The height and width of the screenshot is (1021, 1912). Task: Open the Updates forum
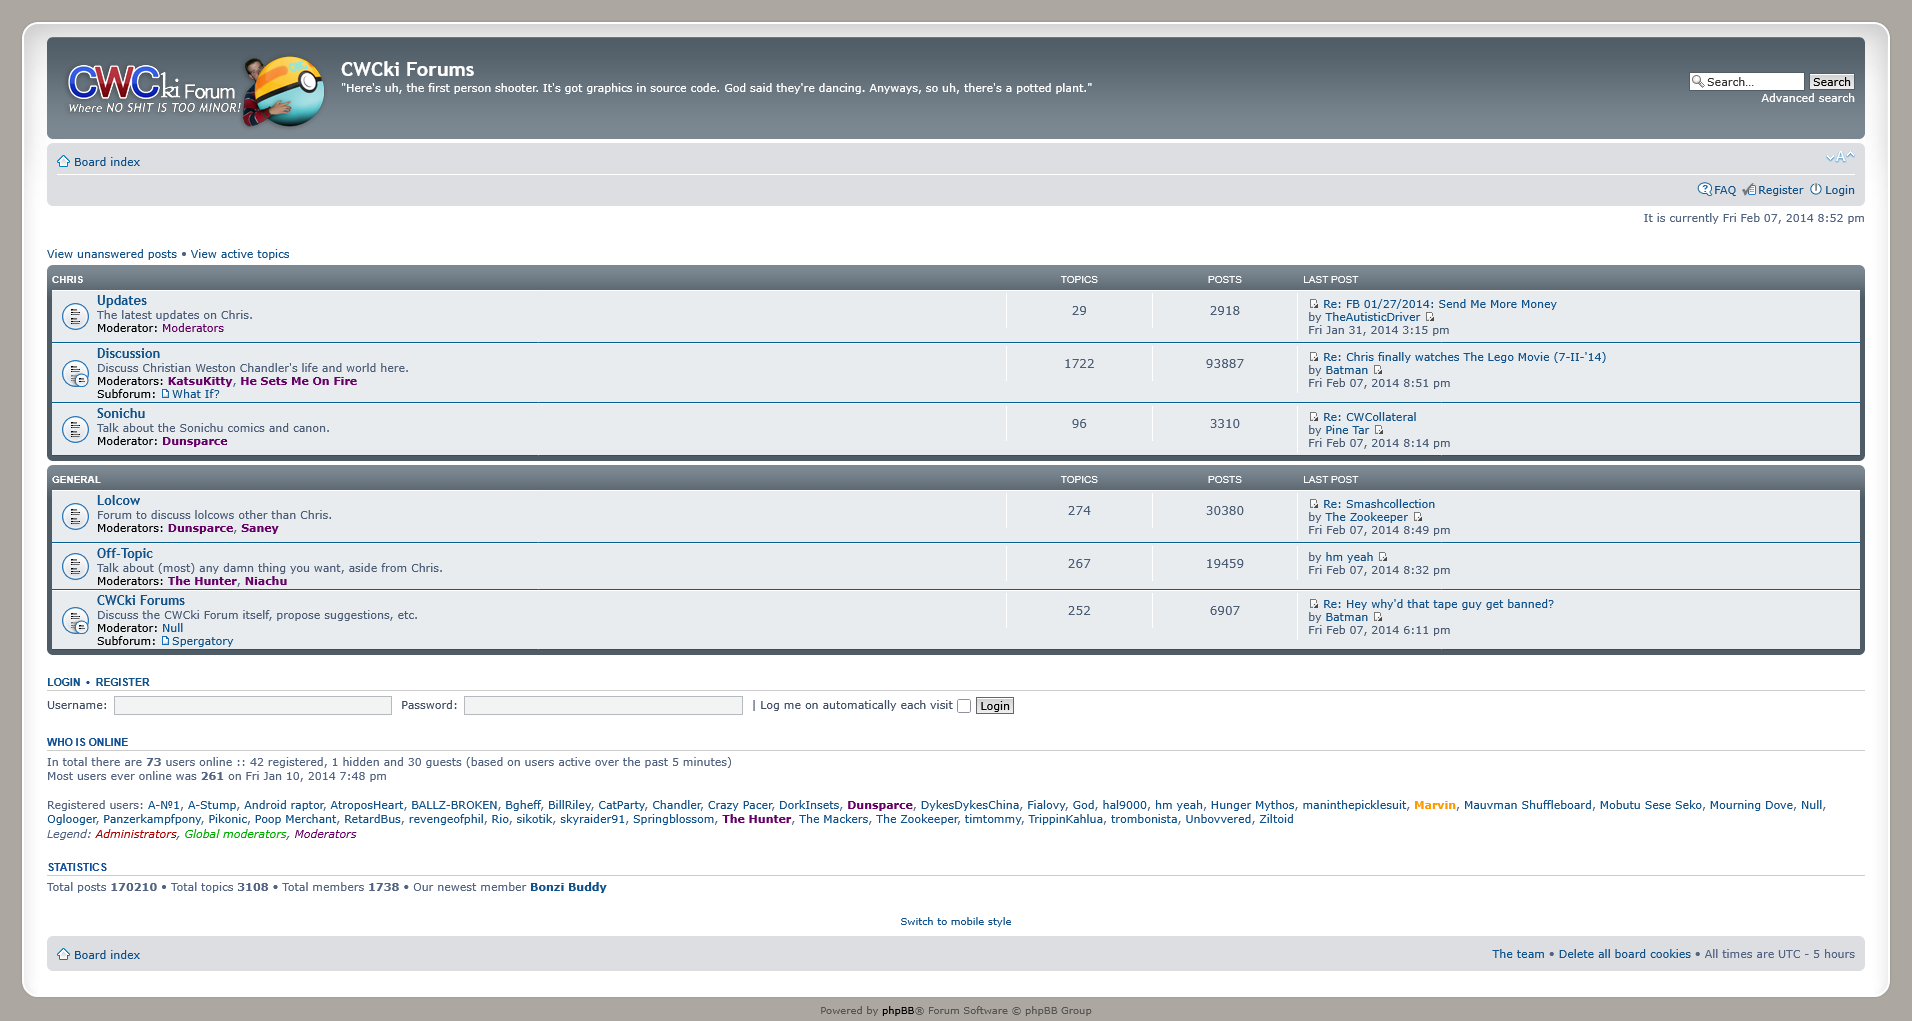[x=122, y=300]
